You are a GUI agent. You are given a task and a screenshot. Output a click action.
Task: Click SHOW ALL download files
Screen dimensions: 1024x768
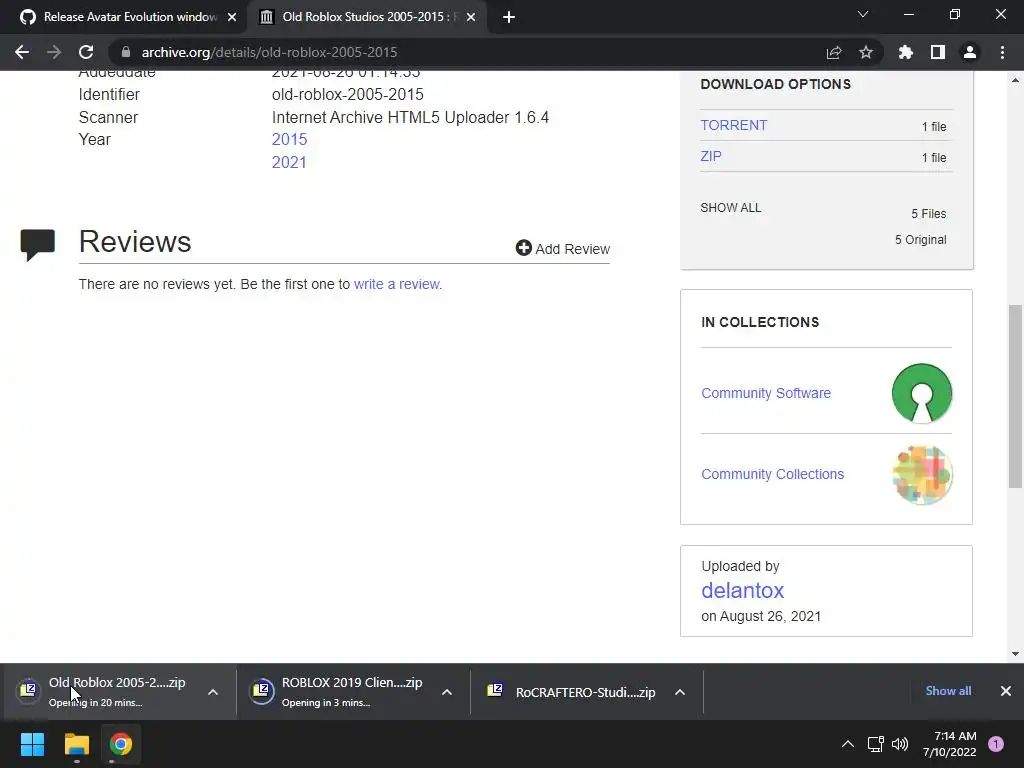(x=731, y=208)
